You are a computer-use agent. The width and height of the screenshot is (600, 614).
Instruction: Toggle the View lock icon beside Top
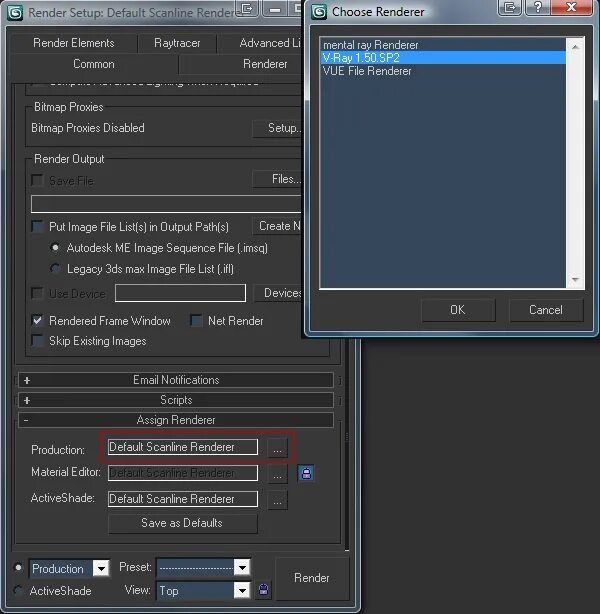(263, 589)
